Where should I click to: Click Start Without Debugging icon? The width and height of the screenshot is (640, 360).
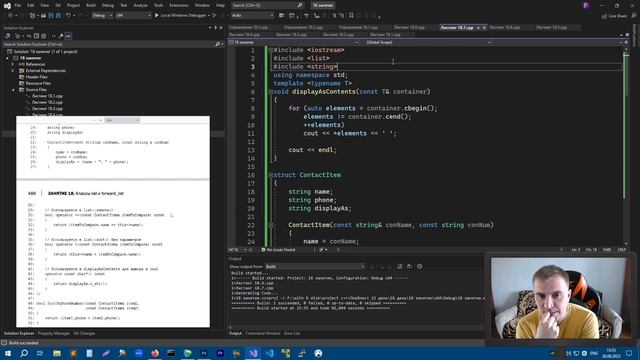click(x=214, y=15)
